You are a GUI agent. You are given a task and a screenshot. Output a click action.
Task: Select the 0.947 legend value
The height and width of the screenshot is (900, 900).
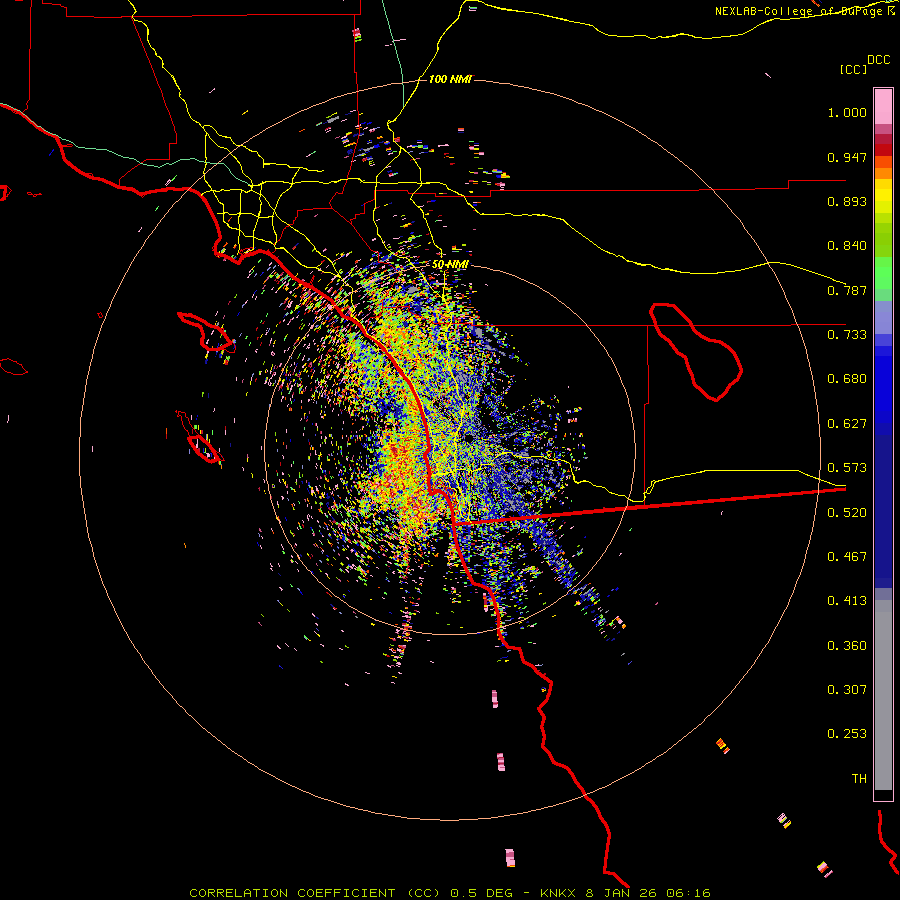847,157
